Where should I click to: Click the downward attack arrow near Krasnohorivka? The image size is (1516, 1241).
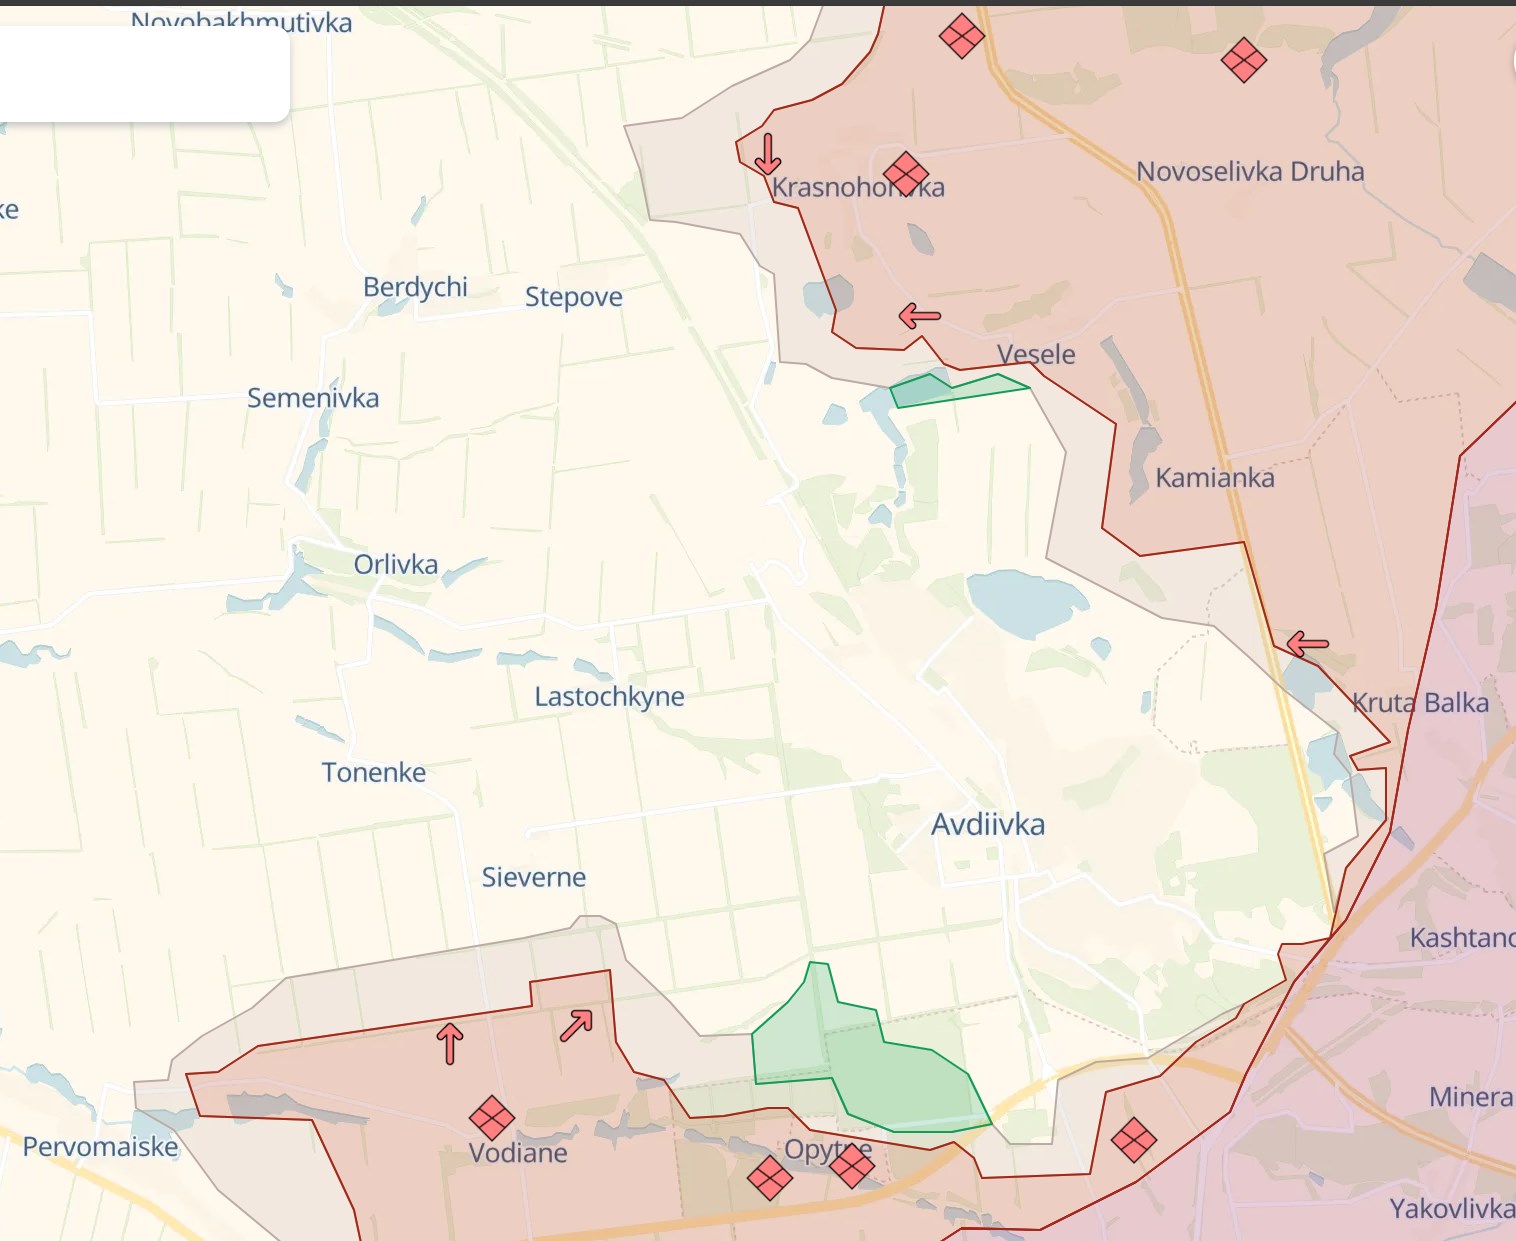pos(767,154)
